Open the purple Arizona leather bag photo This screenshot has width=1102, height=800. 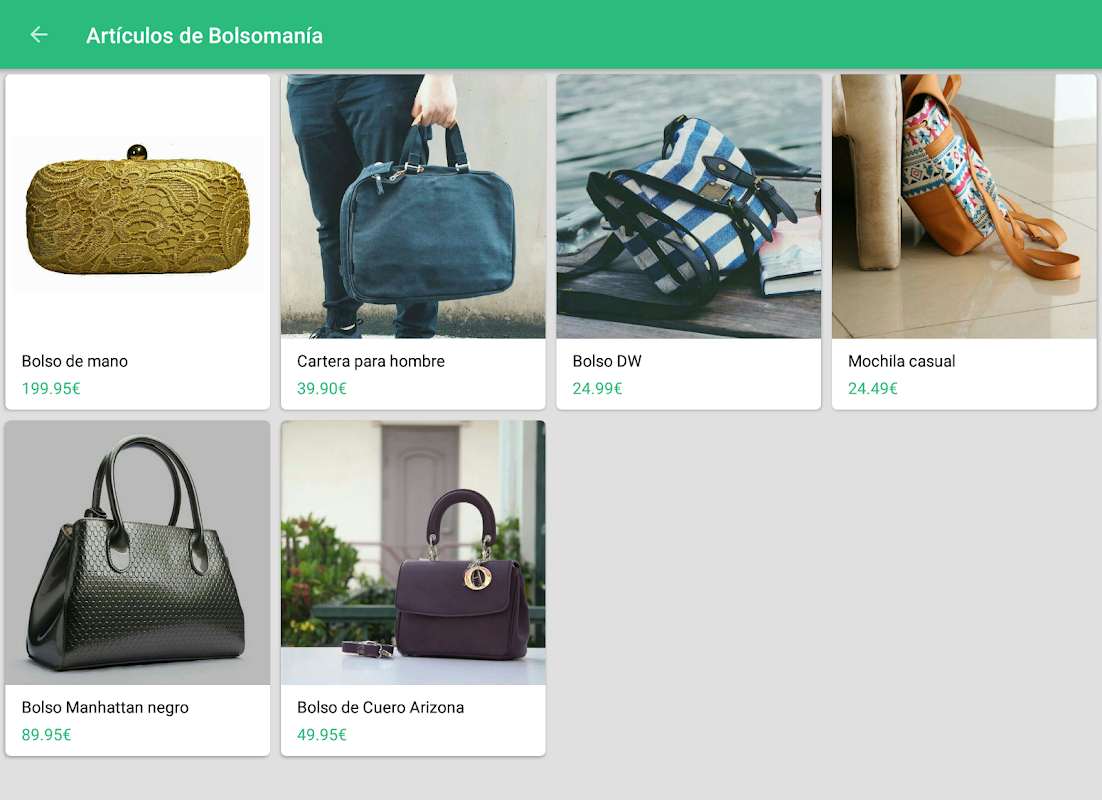coord(413,553)
